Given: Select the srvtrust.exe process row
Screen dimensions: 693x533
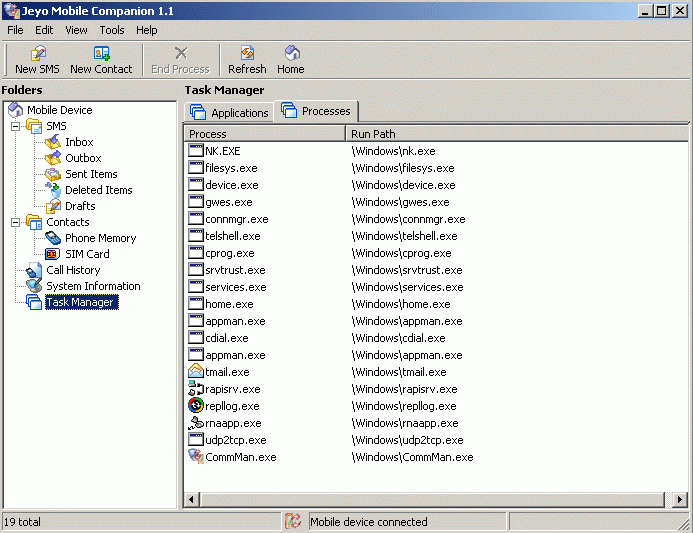Looking at the screenshot, I should [x=435, y=270].
